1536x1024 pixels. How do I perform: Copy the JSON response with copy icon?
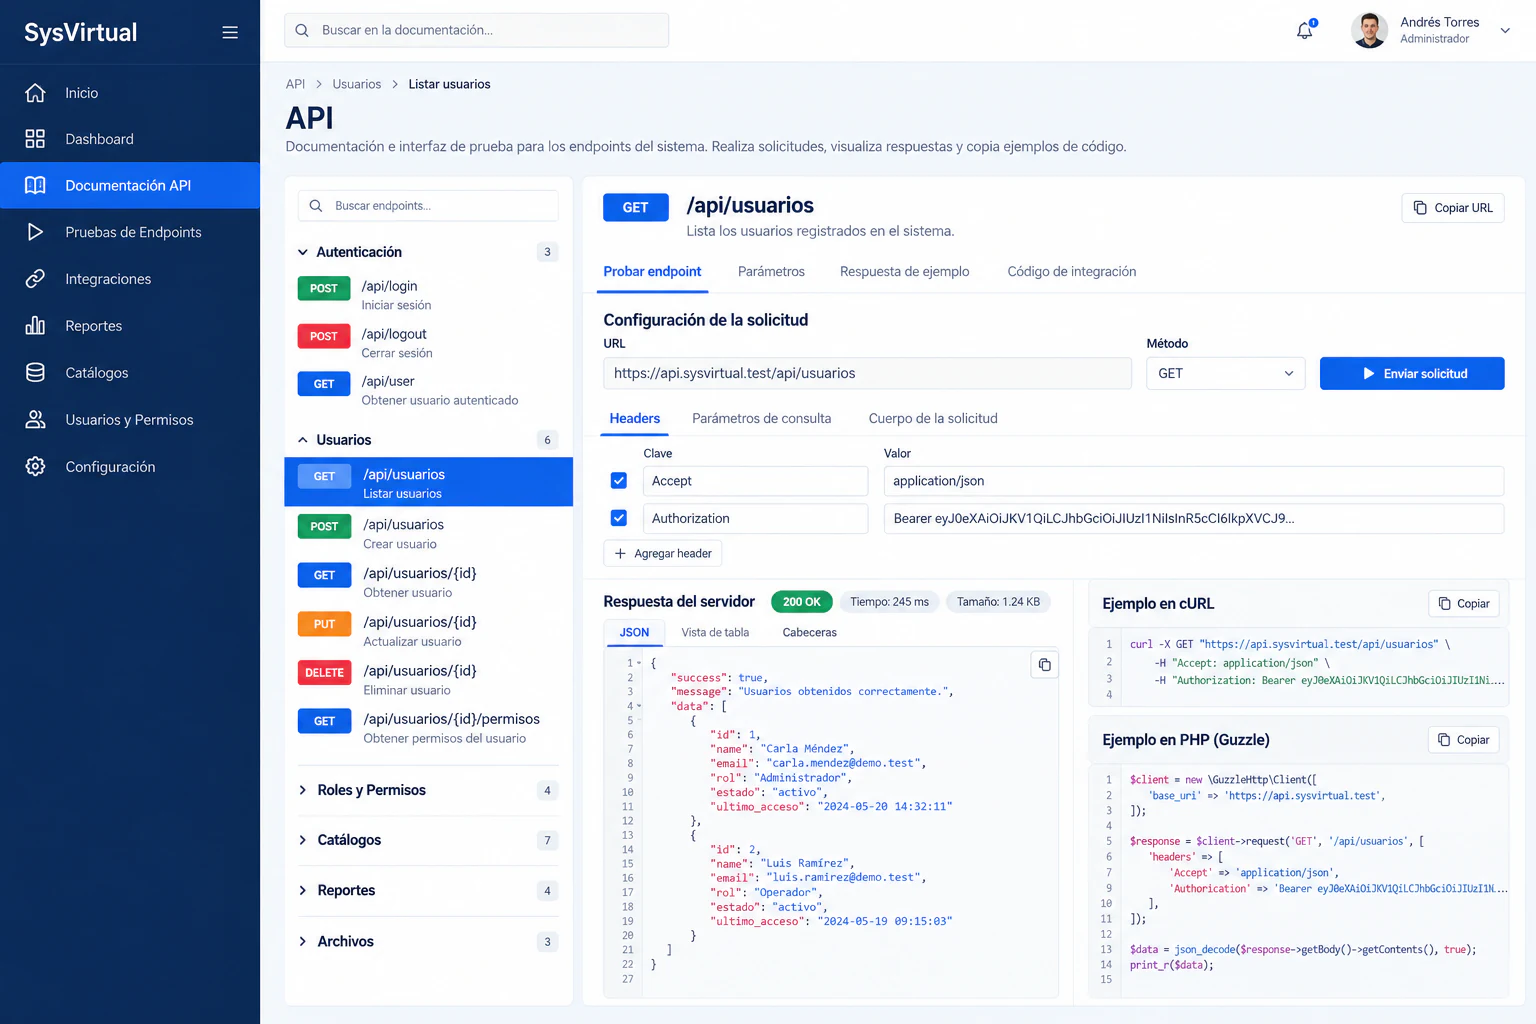pos(1044,665)
